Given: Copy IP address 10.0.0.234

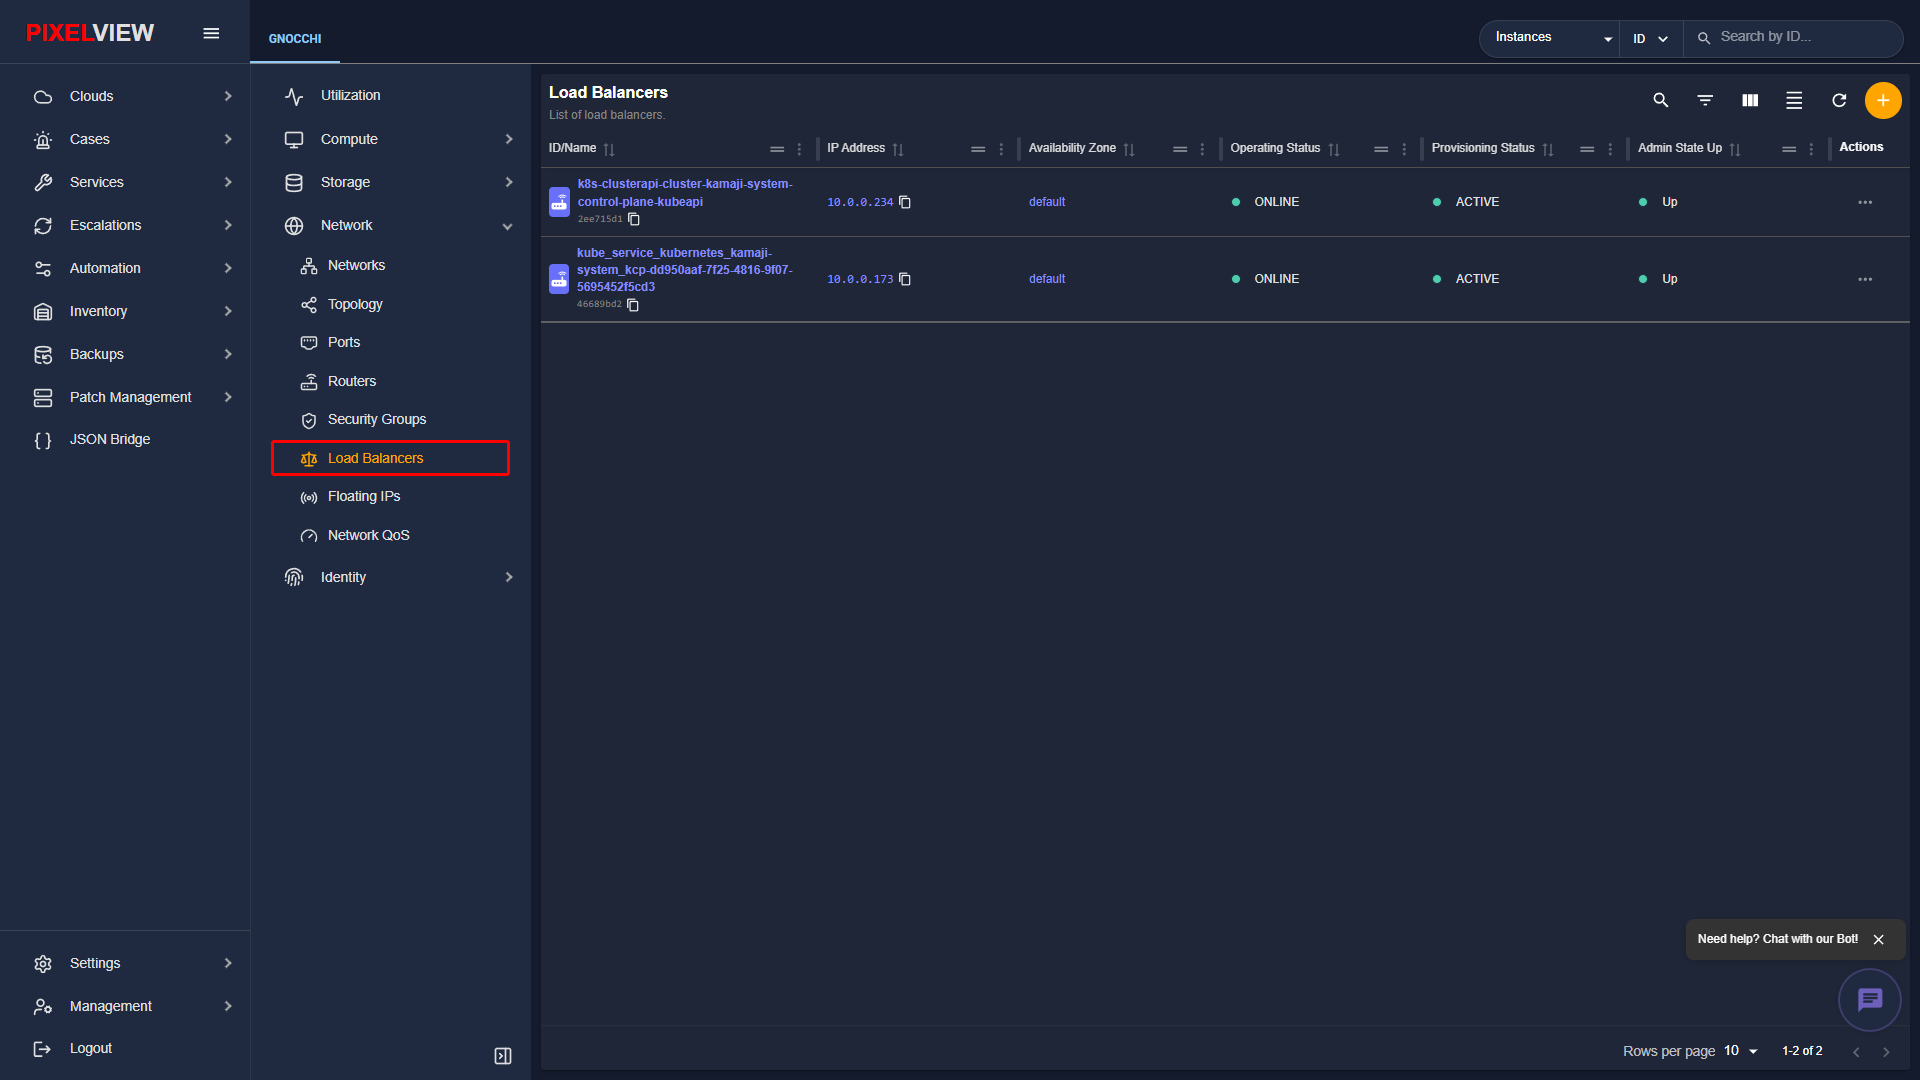Looking at the screenshot, I should 905,202.
